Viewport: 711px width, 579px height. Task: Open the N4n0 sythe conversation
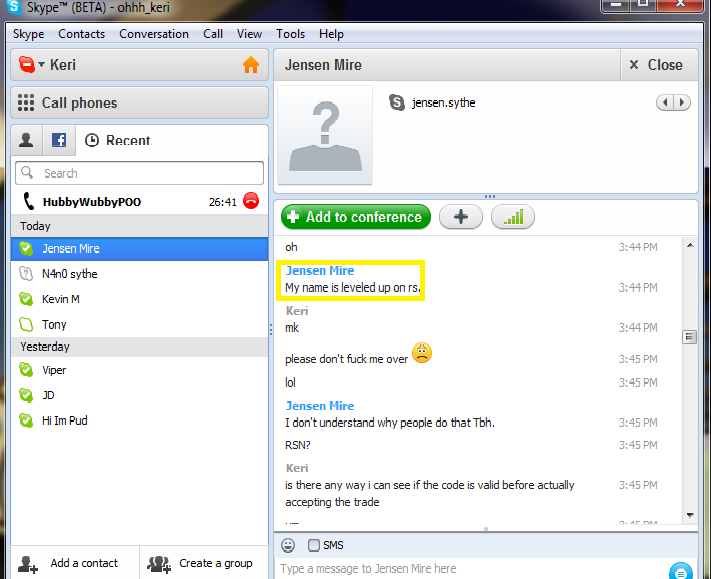[139, 274]
